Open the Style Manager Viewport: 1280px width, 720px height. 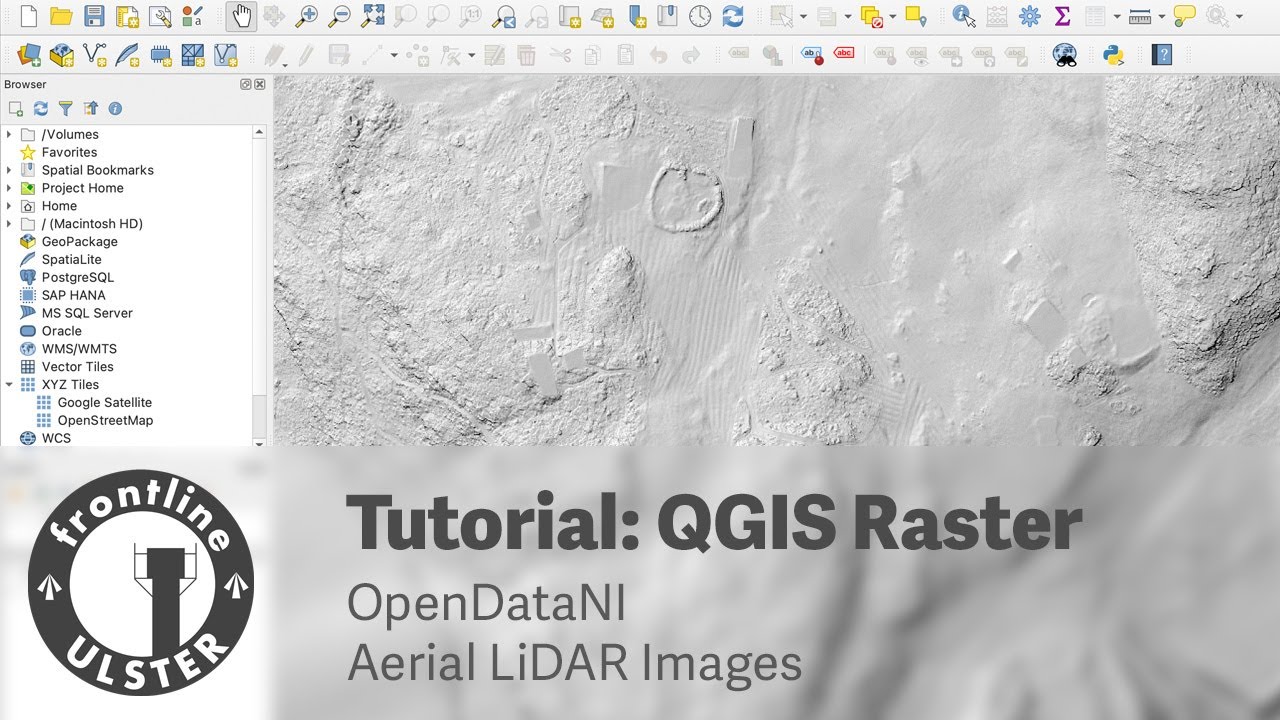coord(192,16)
